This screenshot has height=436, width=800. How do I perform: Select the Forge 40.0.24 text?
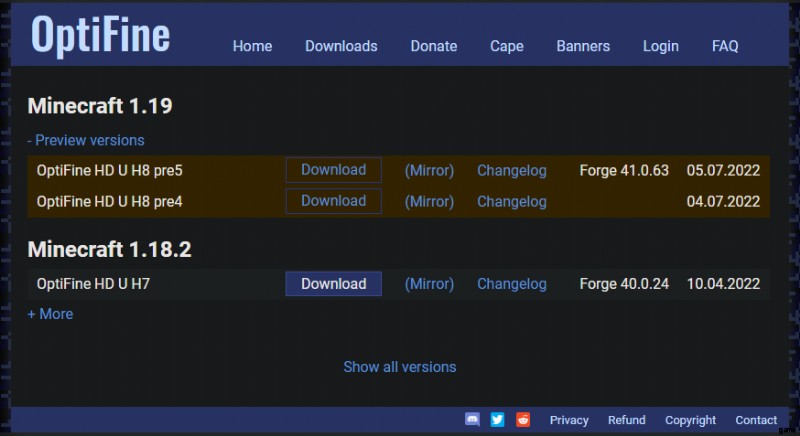[624, 284]
